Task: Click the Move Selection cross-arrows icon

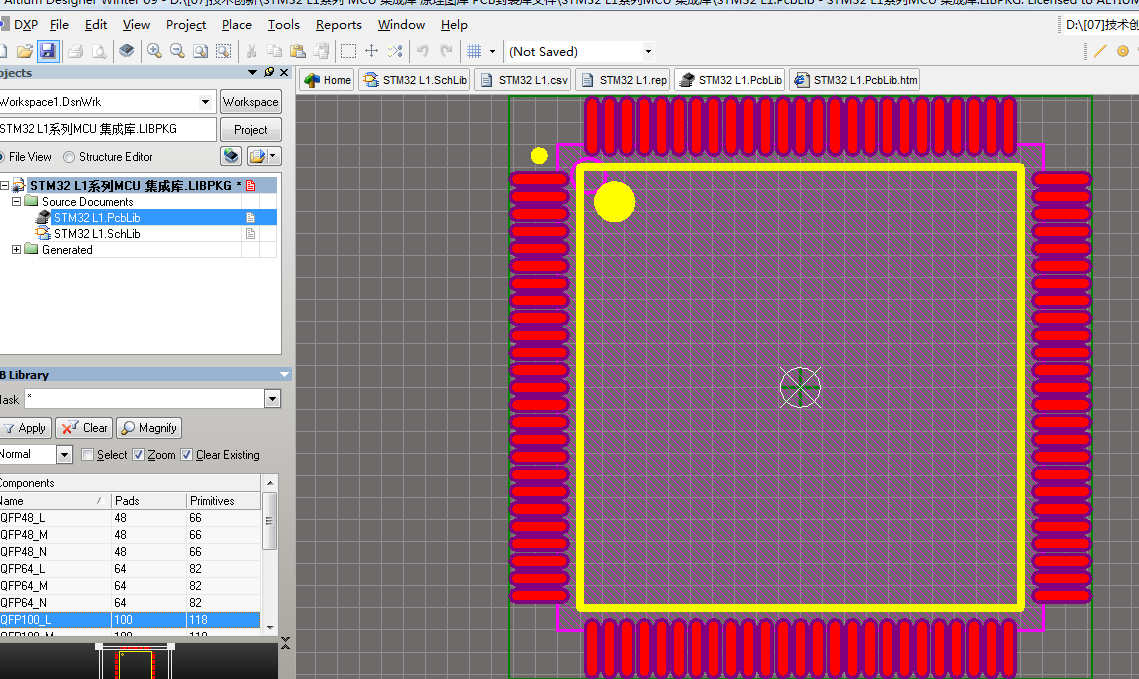Action: [x=371, y=51]
